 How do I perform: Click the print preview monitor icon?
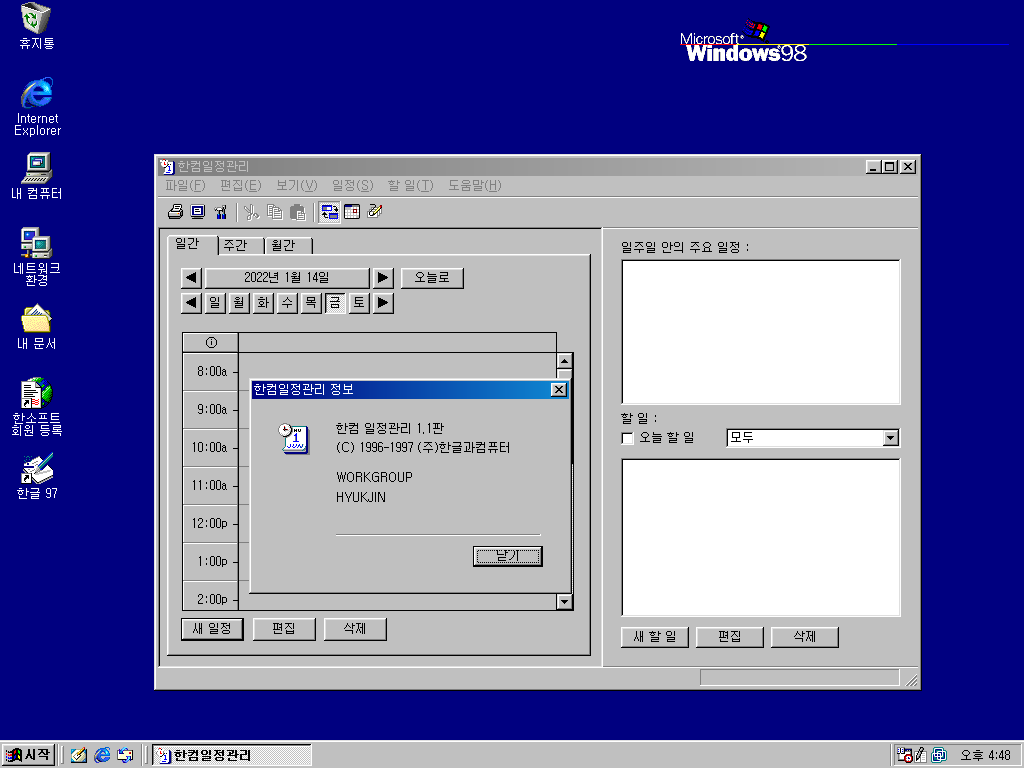(198, 212)
